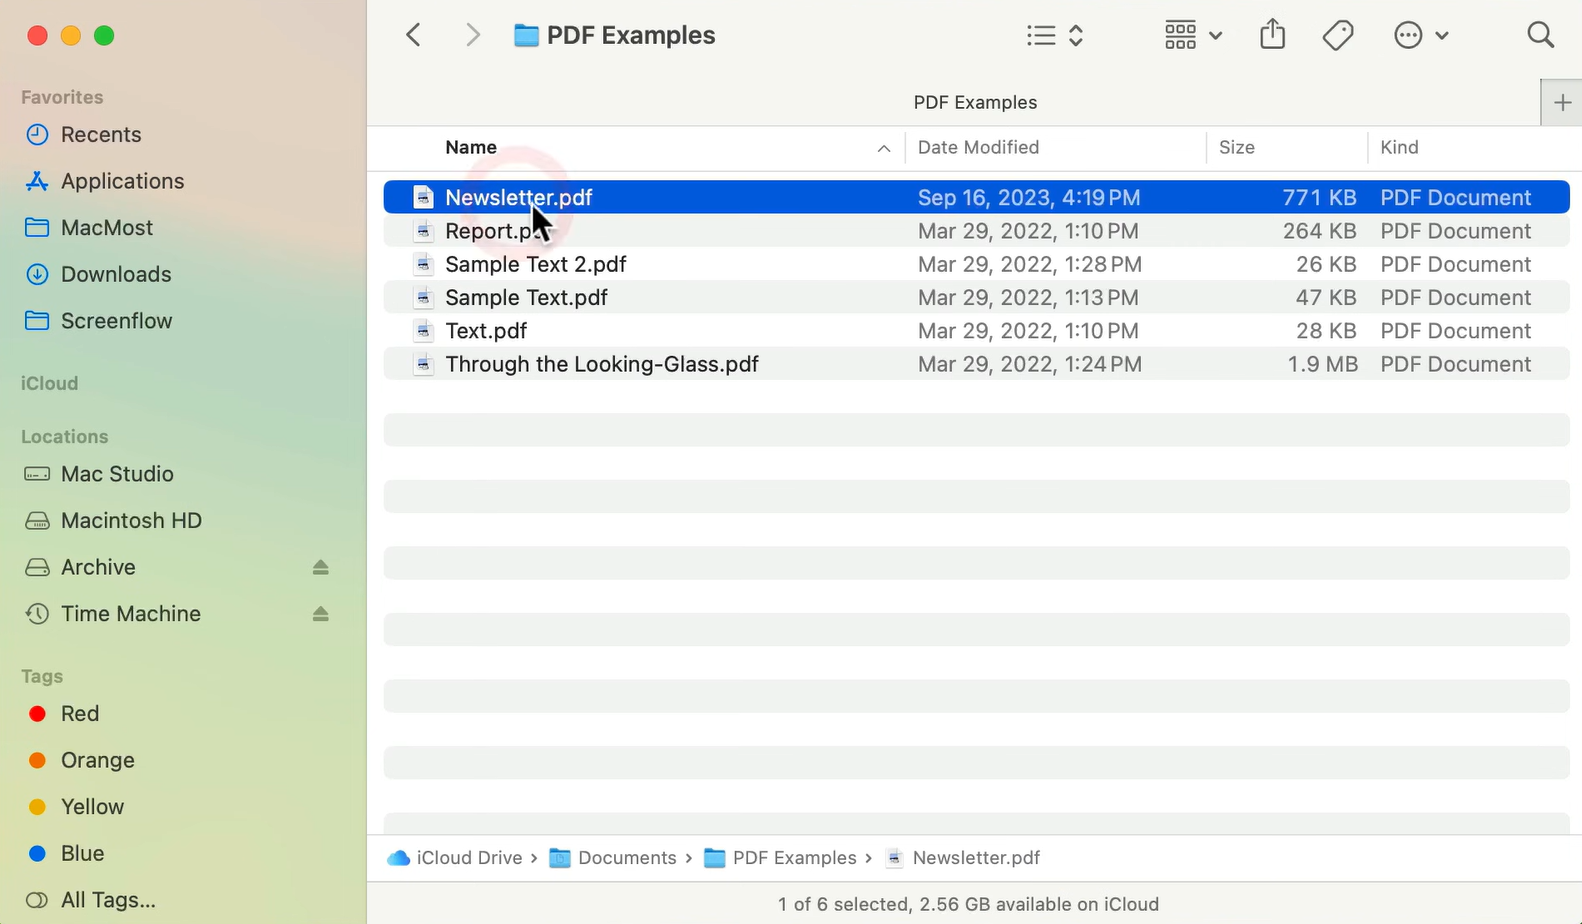Click the Search magnifier icon
Viewport: 1582px width, 924px height.
[x=1541, y=35]
